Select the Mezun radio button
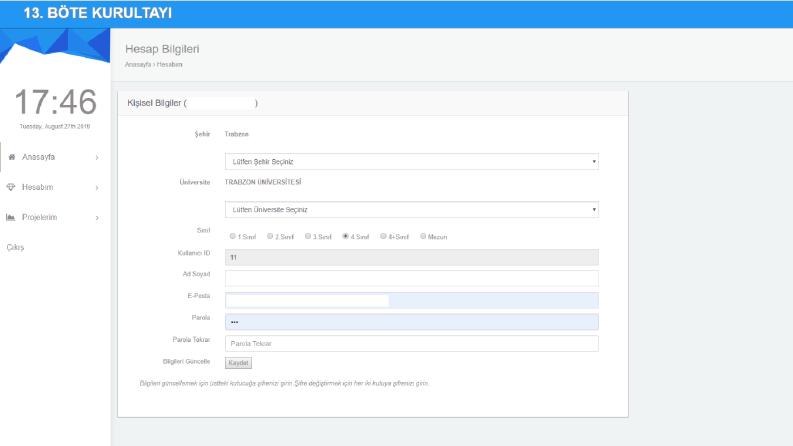Image resolution: width=793 pixels, height=446 pixels. (423, 236)
